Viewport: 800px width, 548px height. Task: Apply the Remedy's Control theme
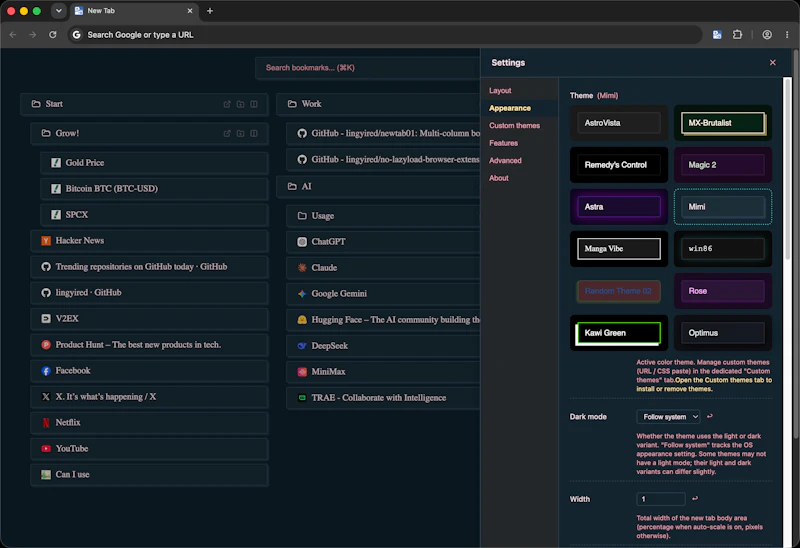(619, 165)
